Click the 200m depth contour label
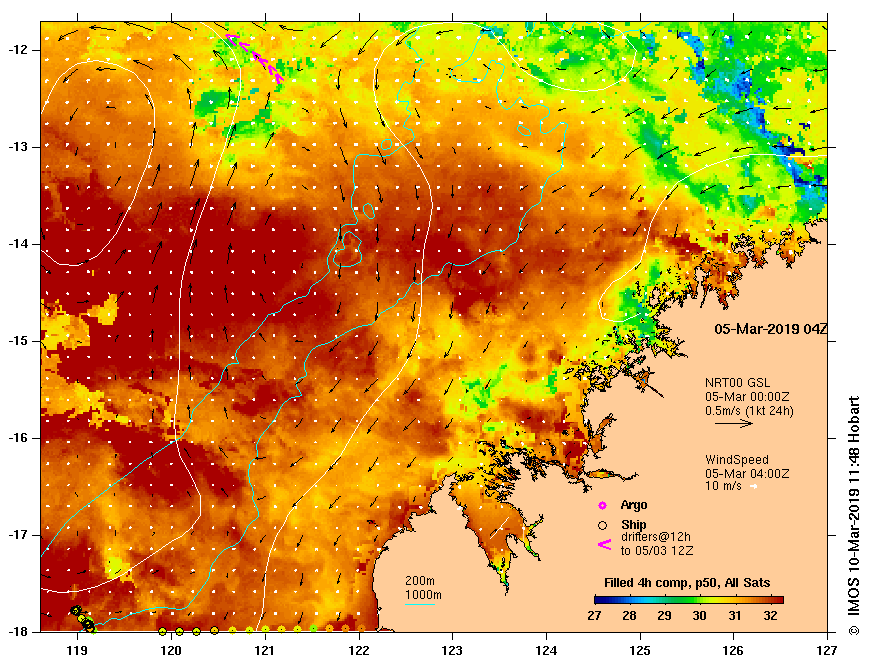 point(420,581)
